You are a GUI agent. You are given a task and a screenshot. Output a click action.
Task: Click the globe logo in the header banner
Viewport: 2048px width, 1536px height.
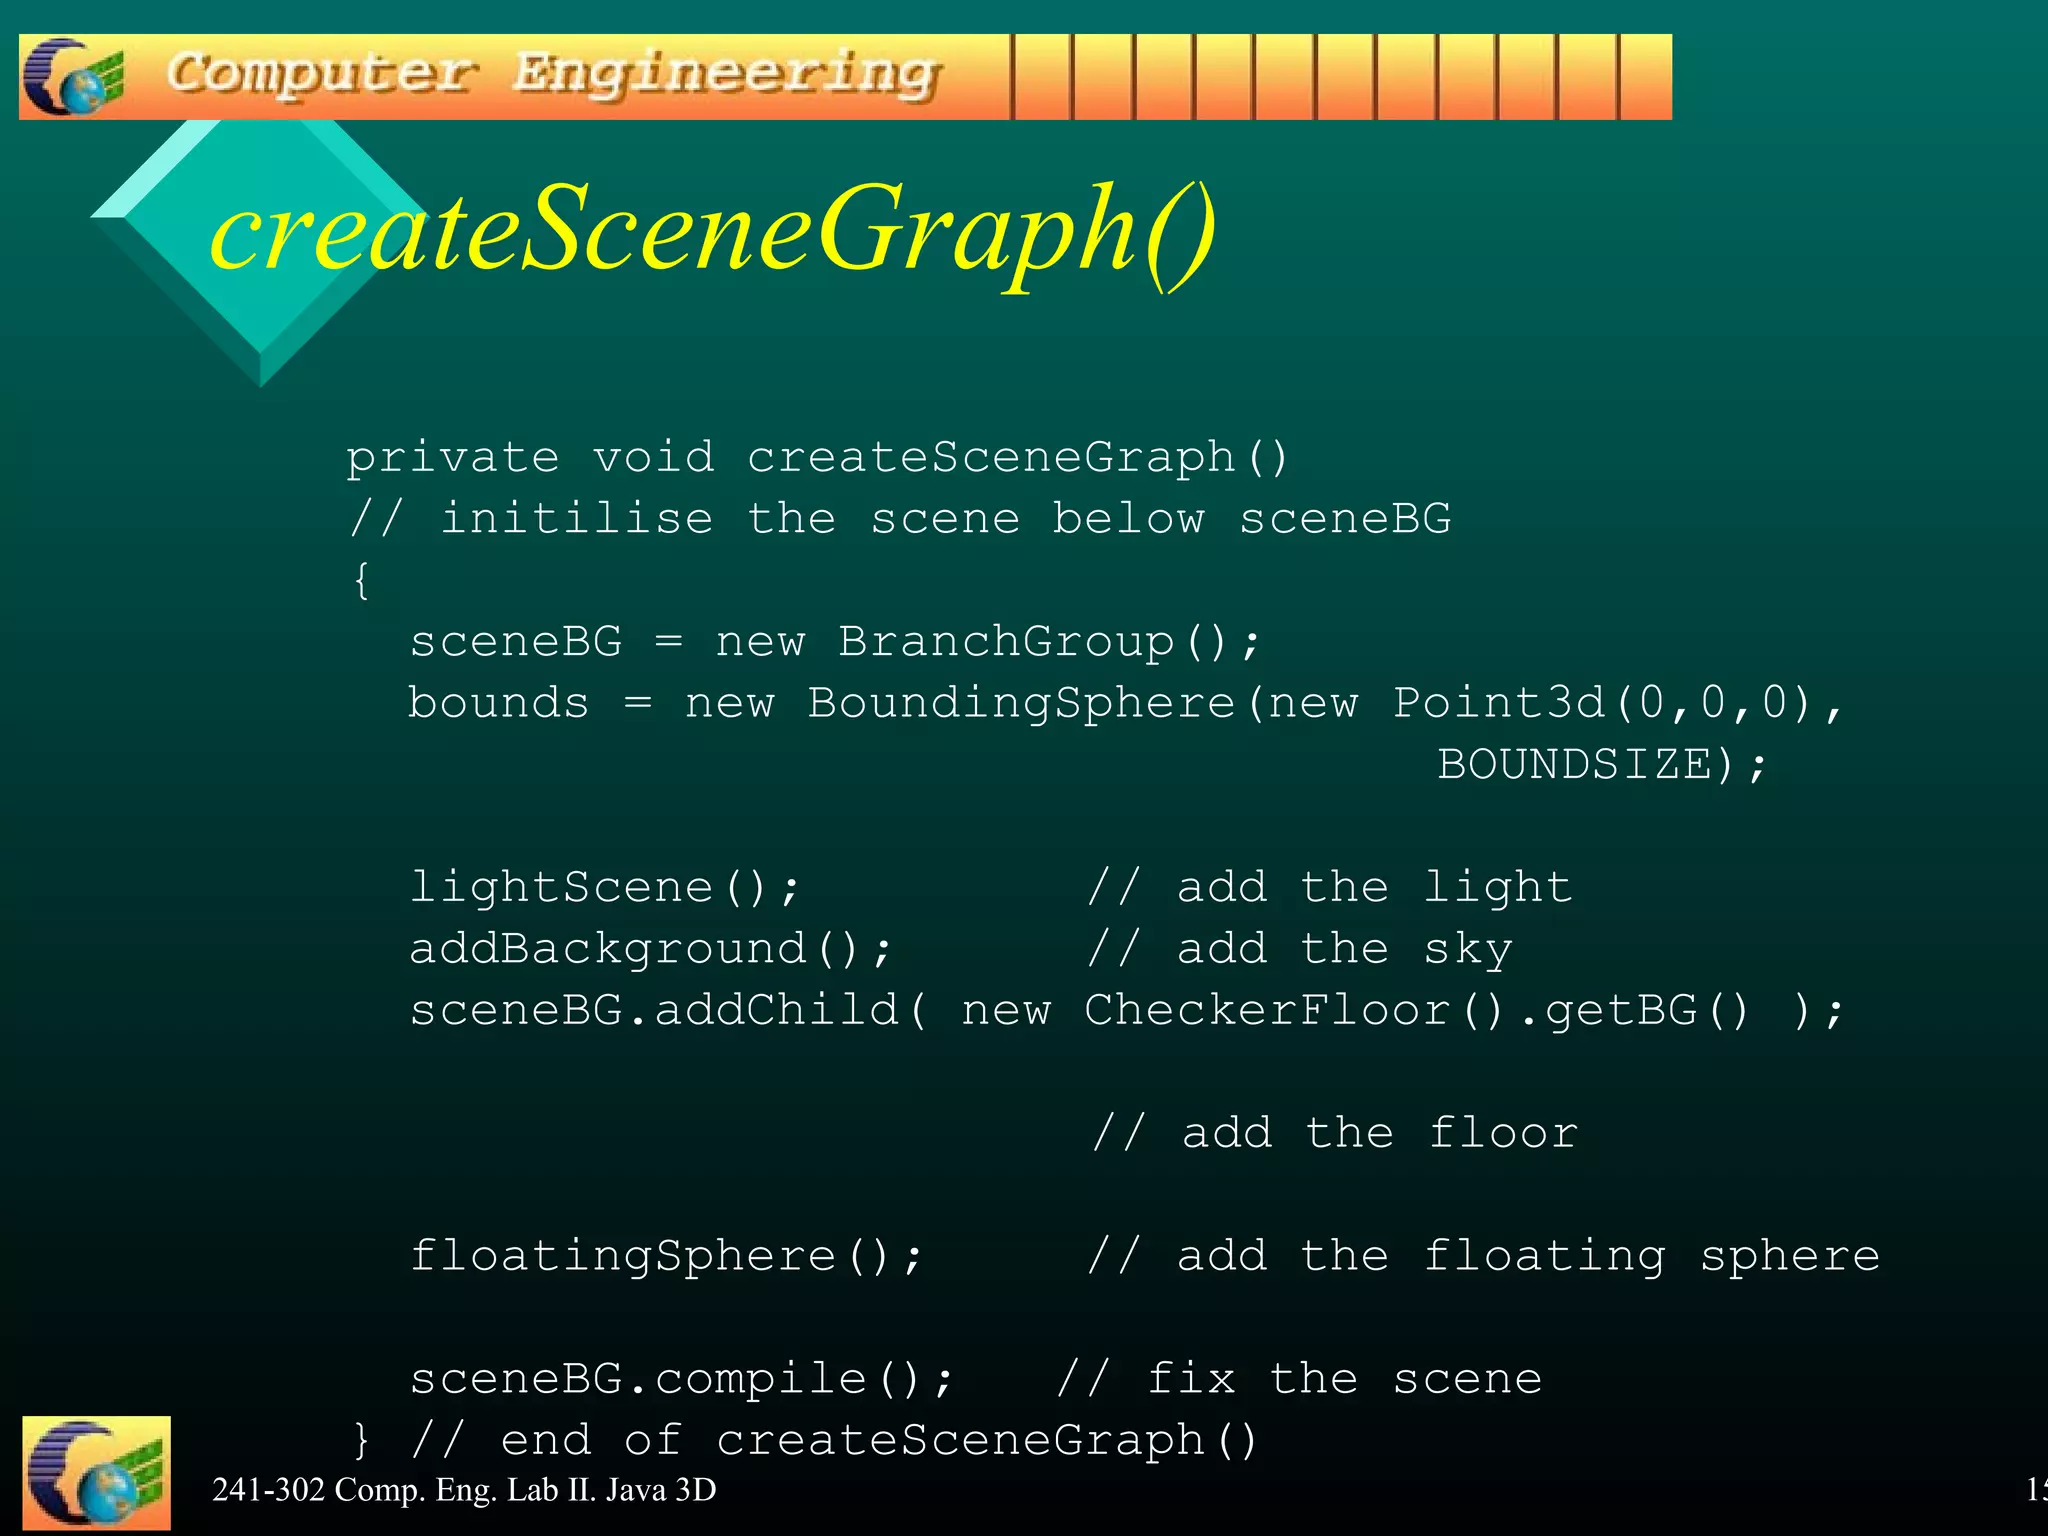pos(74,77)
